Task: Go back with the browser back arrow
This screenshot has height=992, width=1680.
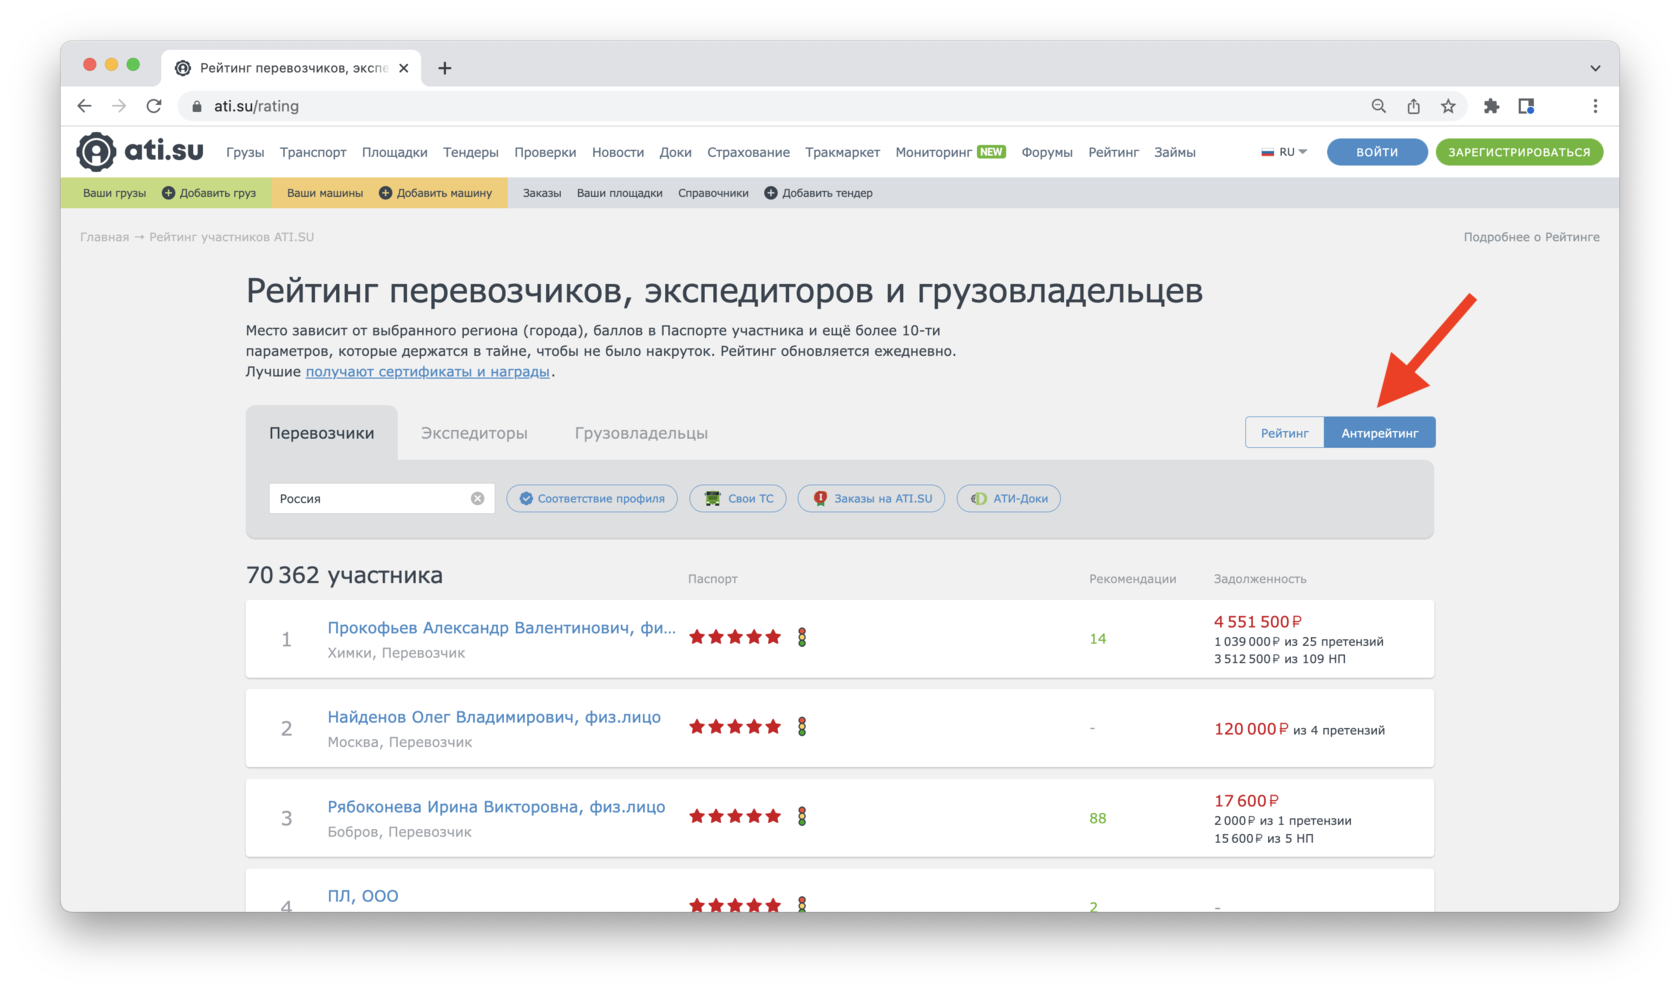Action: pos(84,106)
